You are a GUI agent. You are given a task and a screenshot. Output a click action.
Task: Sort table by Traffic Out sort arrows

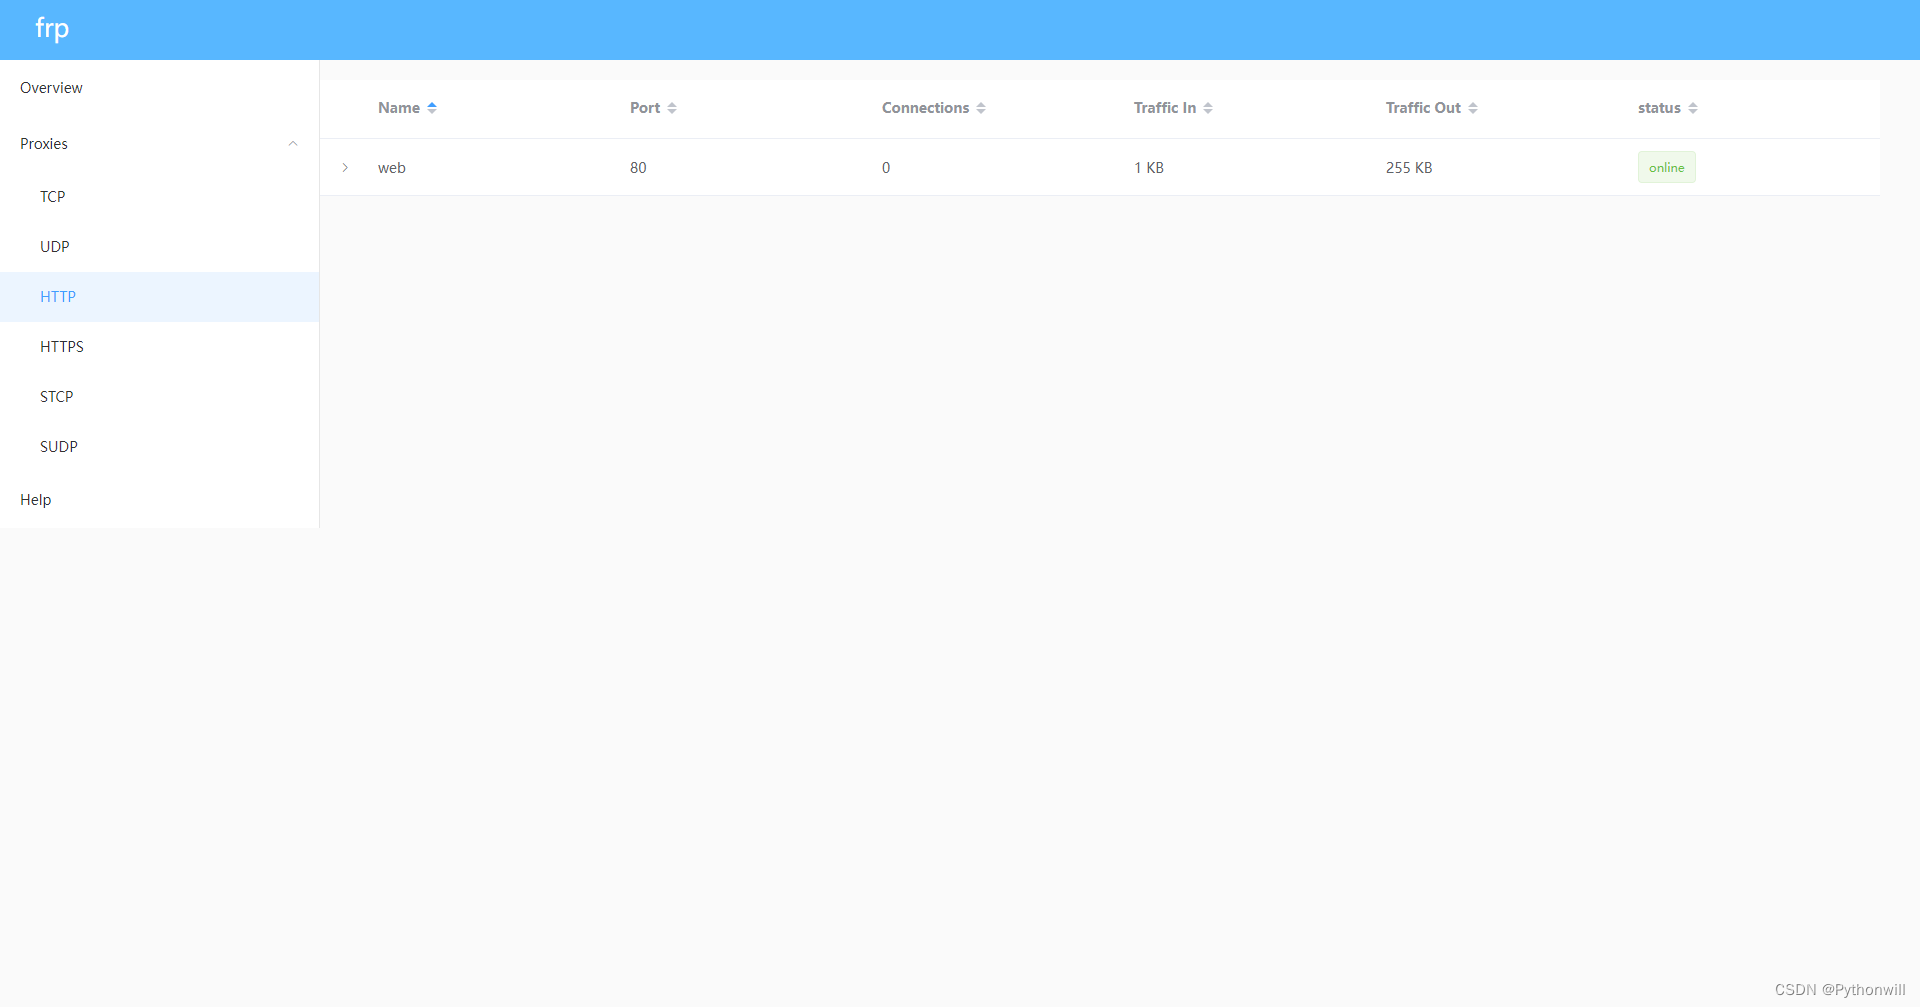[x=1473, y=108]
